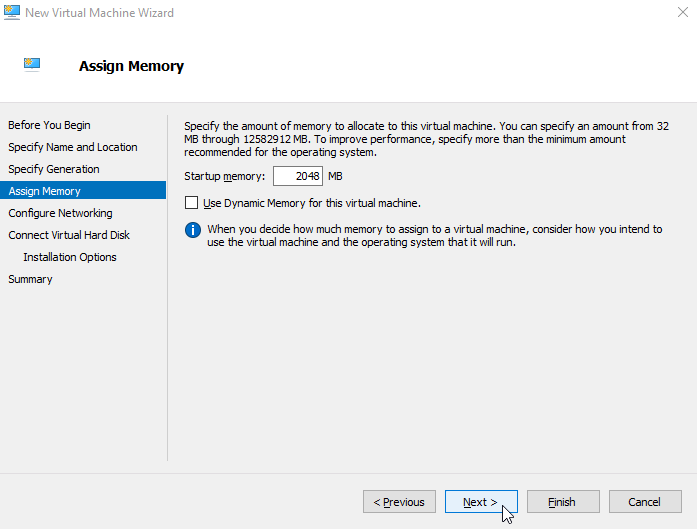The height and width of the screenshot is (529, 697).
Task: Click the wizard icon in title bar
Action: click(12, 12)
